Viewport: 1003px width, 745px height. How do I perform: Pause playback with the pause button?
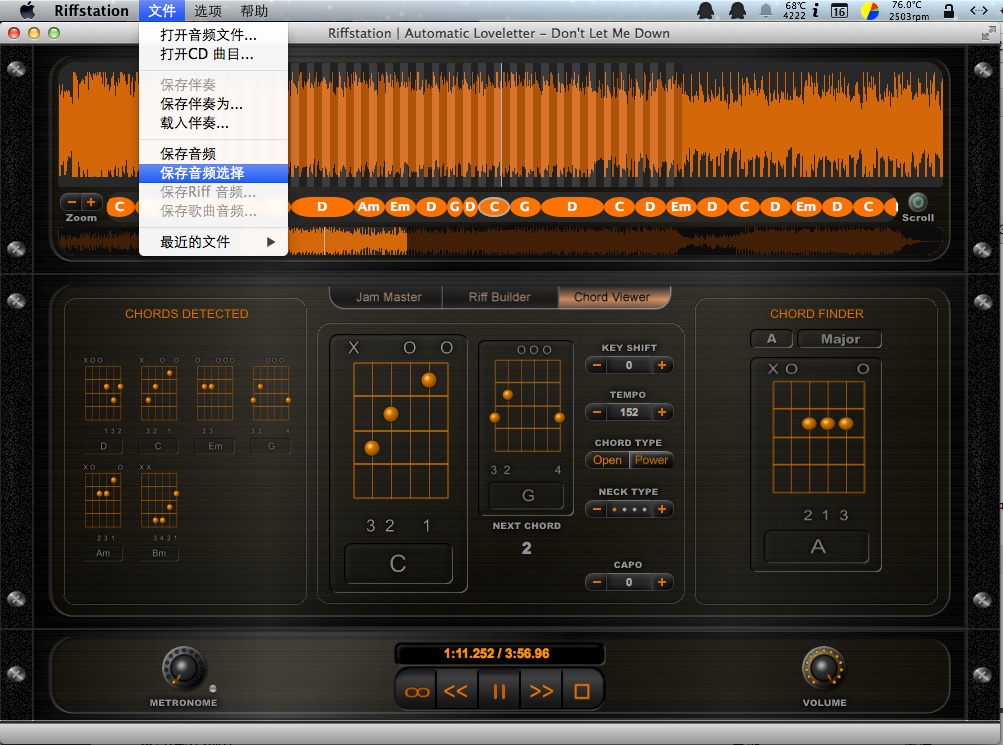[499, 691]
